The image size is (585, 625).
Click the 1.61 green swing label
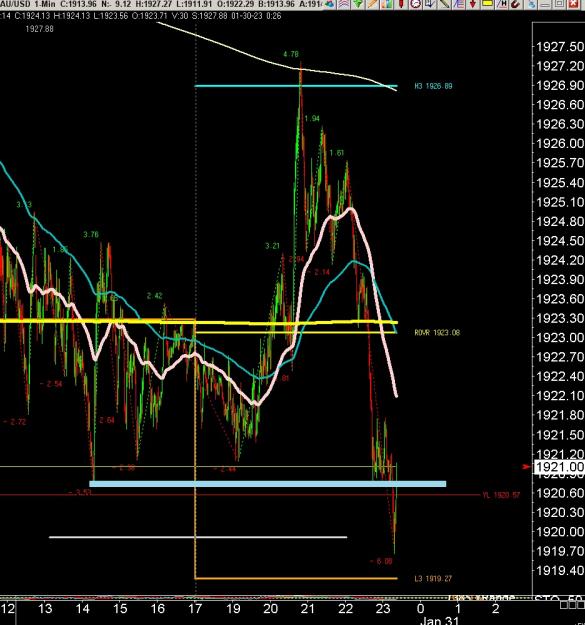click(337, 153)
